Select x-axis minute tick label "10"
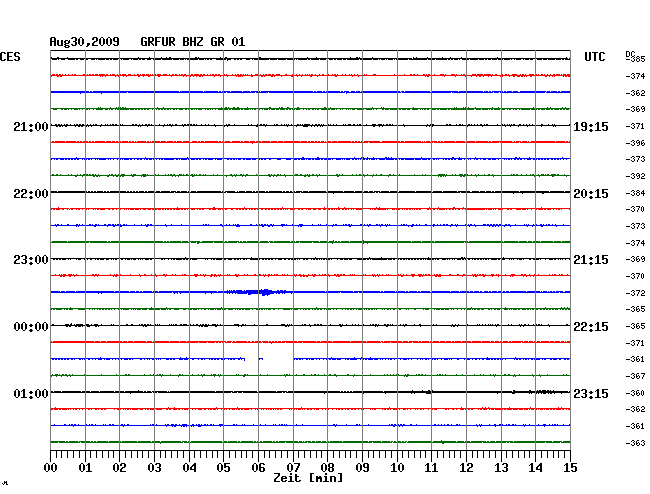Image resolution: width=650 pixels, height=494 pixels. click(x=397, y=468)
